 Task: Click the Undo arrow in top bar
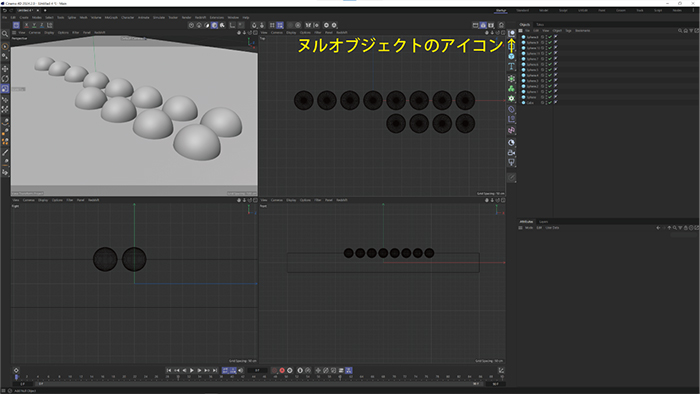(4, 10)
